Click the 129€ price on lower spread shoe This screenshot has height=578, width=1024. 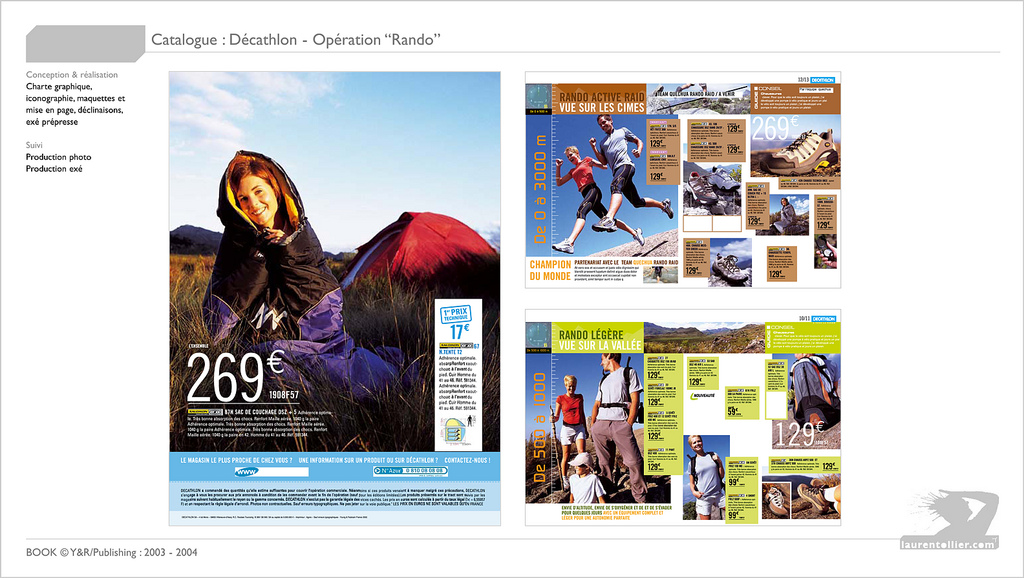pyautogui.click(x=801, y=434)
